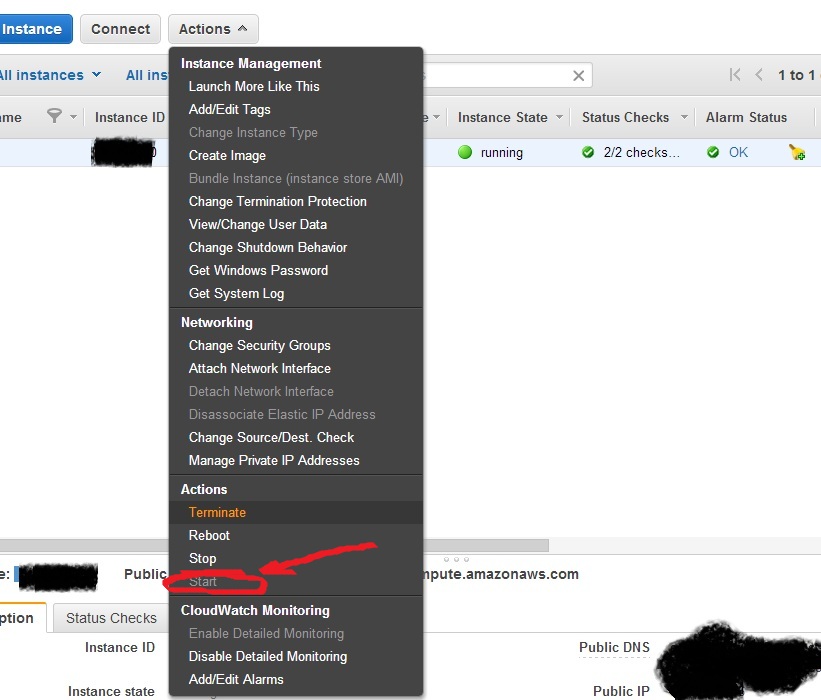This screenshot has width=821, height=700.
Task: Click the Name column filter funnel icon
Action: pyautogui.click(x=54, y=116)
